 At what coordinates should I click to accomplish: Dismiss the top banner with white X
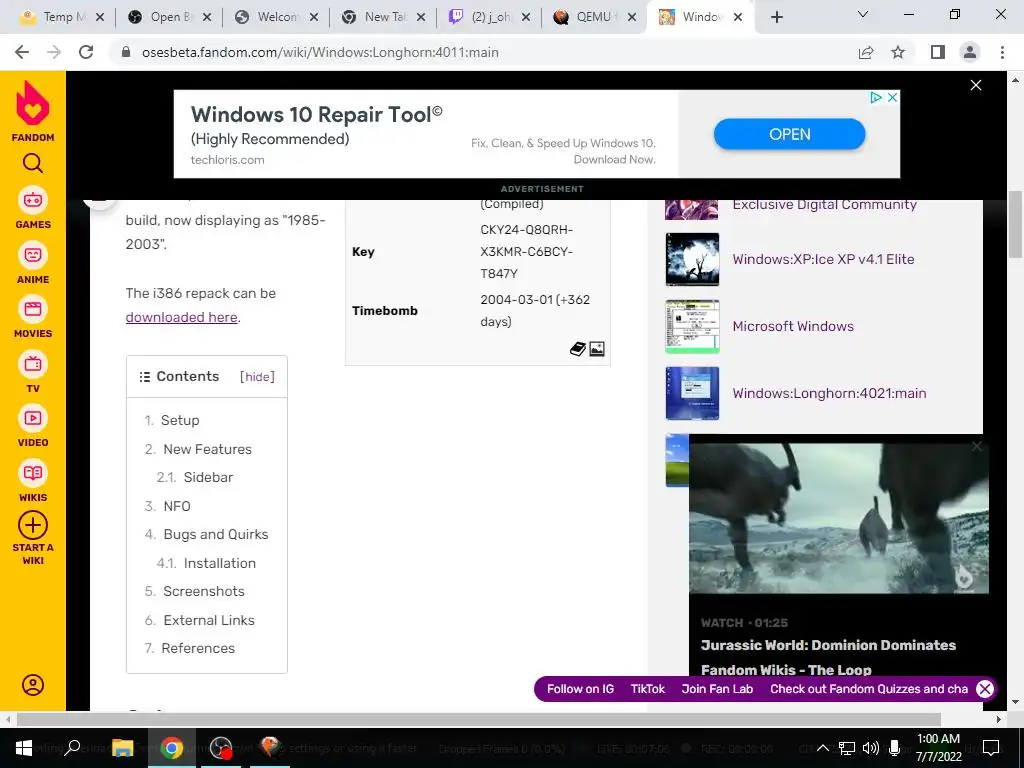(x=976, y=86)
